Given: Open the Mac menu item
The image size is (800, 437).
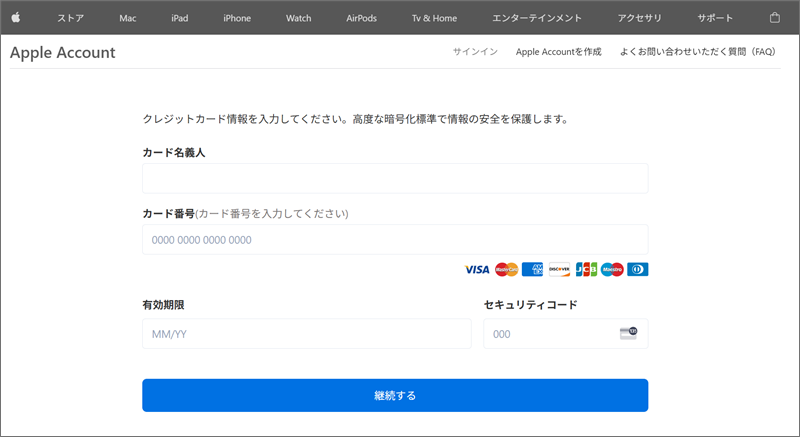Looking at the screenshot, I should point(128,18).
